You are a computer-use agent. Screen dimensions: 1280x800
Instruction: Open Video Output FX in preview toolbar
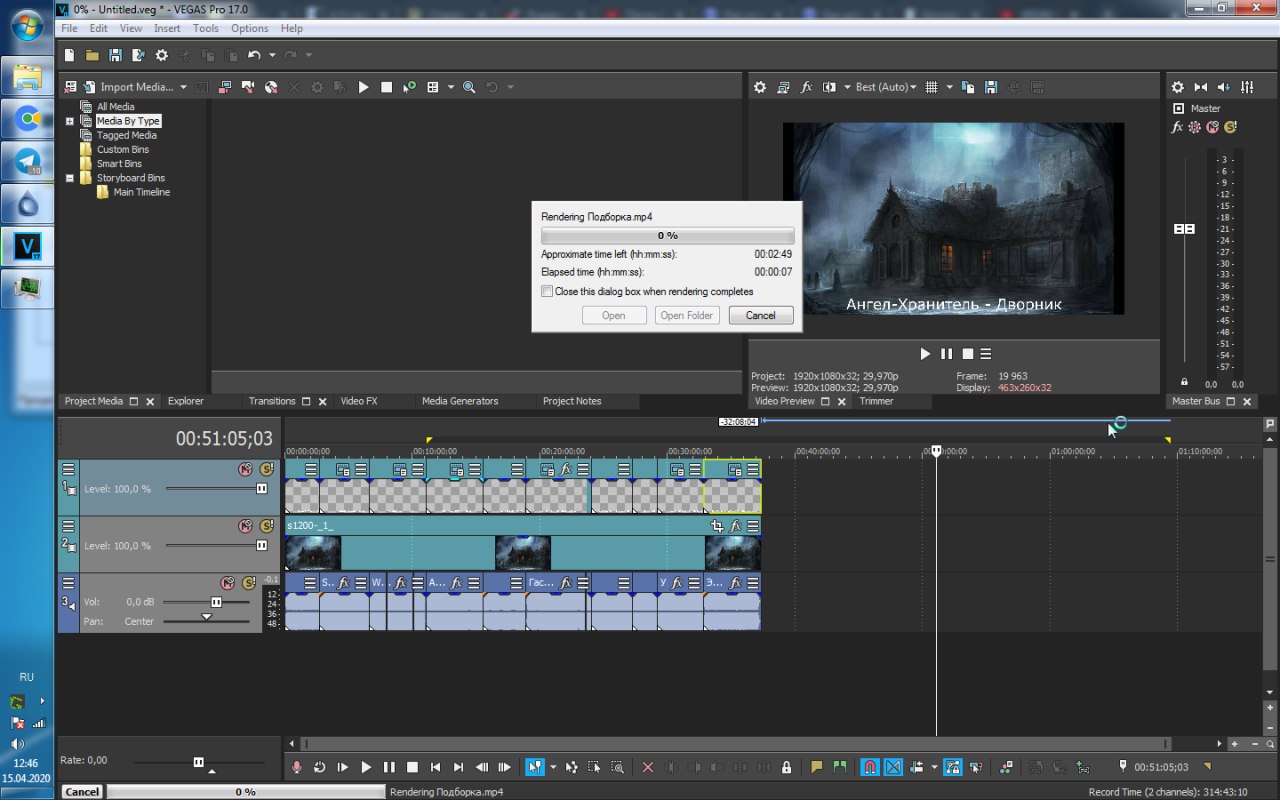click(x=806, y=87)
